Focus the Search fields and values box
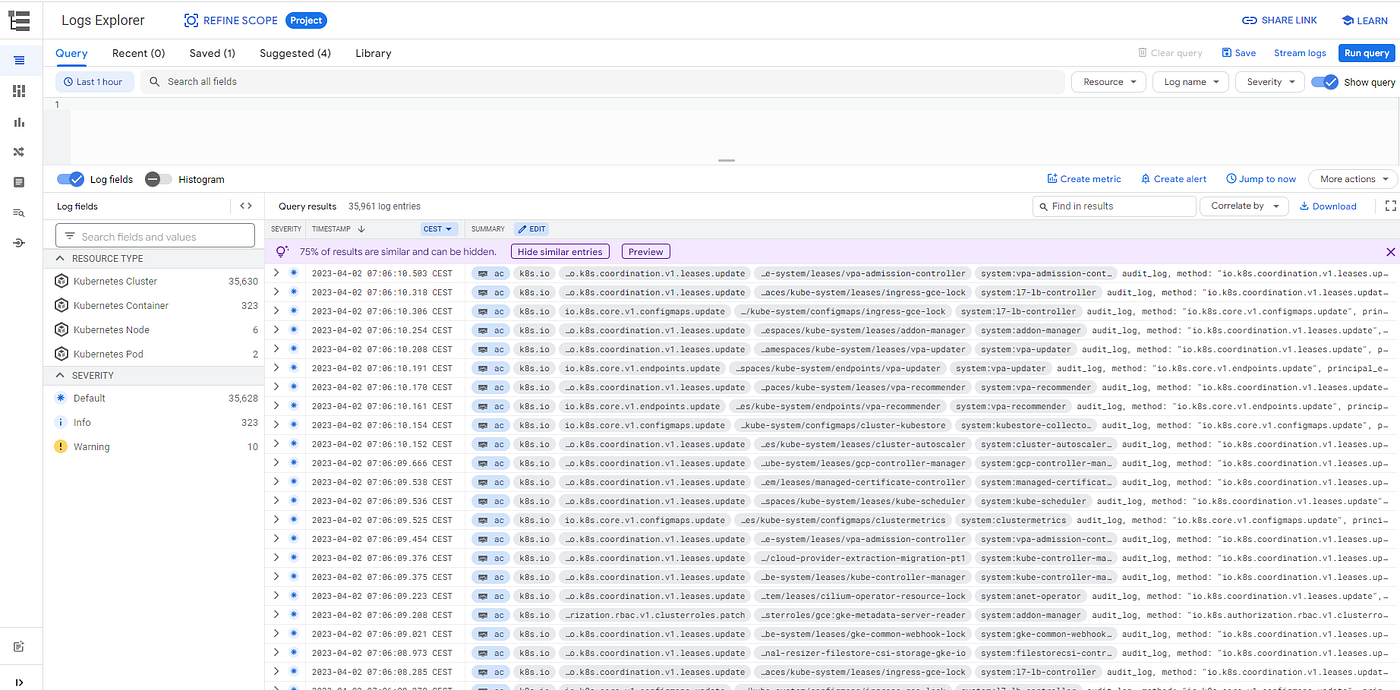Image resolution: width=1400 pixels, height=690 pixels. (155, 236)
